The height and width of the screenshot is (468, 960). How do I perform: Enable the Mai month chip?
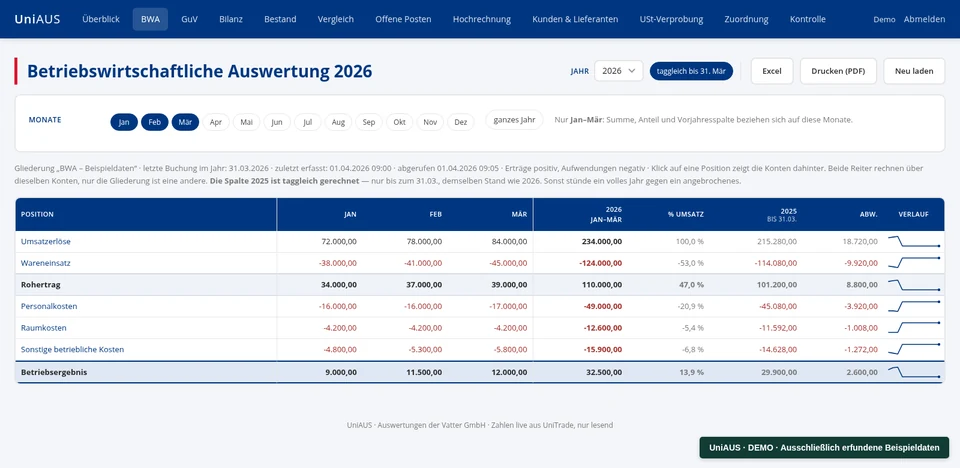click(246, 122)
